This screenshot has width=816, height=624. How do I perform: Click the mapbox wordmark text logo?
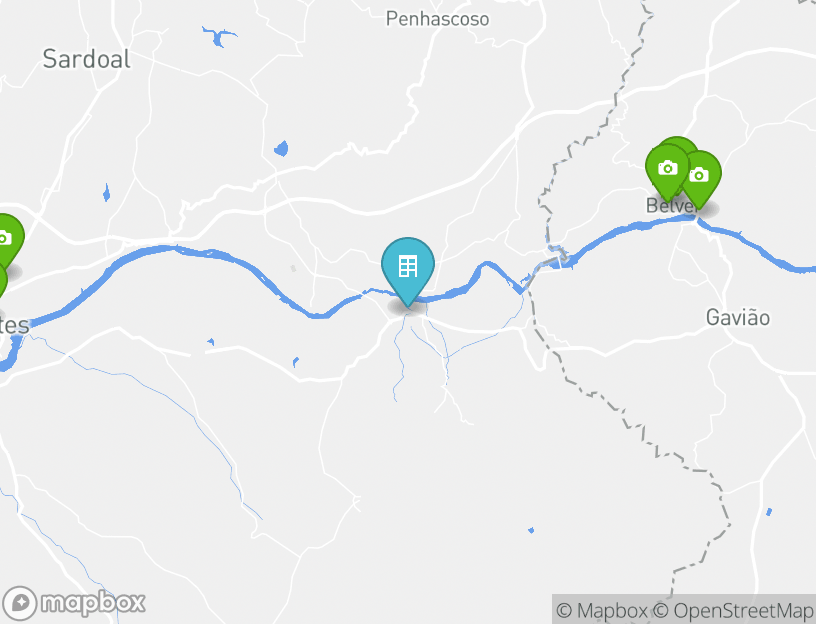tap(93, 603)
